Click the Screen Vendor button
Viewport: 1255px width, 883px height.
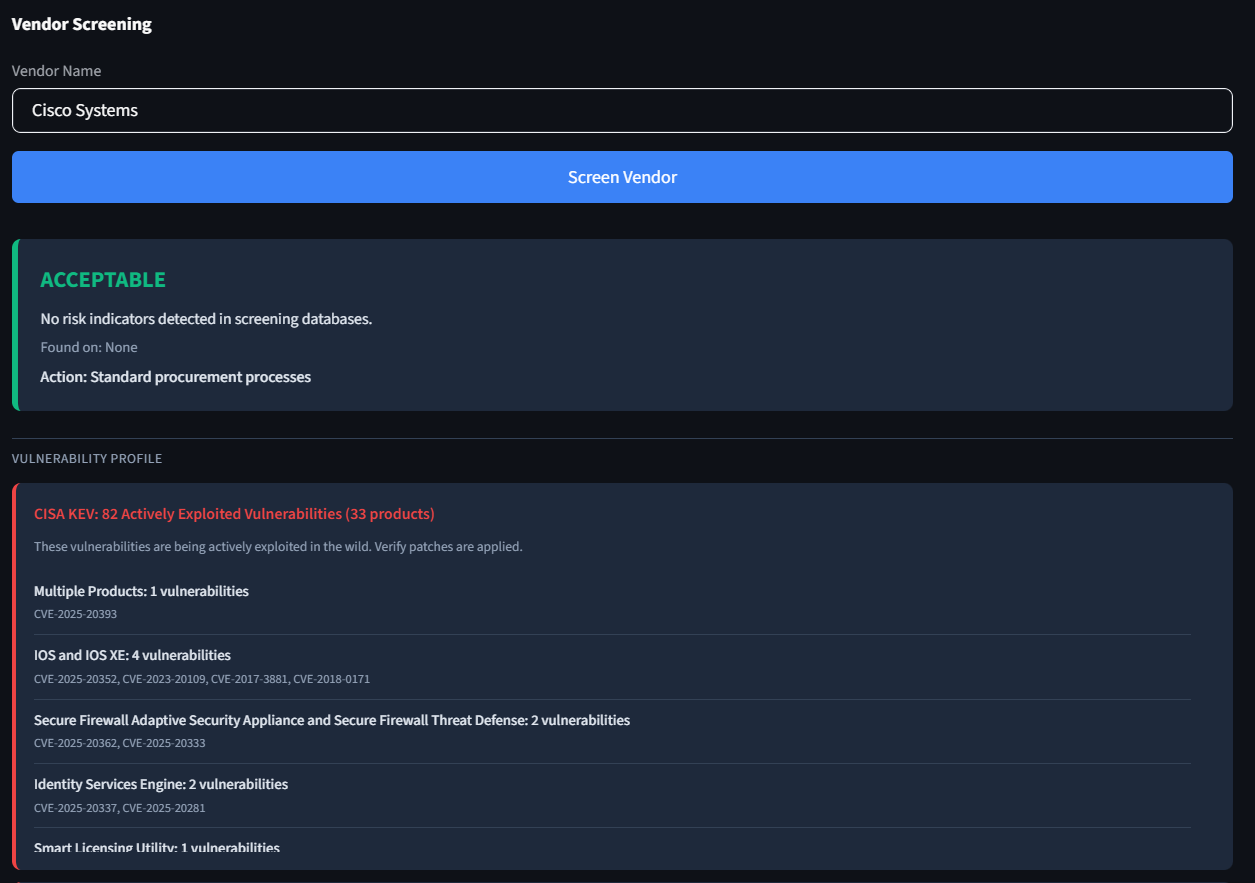tap(622, 177)
